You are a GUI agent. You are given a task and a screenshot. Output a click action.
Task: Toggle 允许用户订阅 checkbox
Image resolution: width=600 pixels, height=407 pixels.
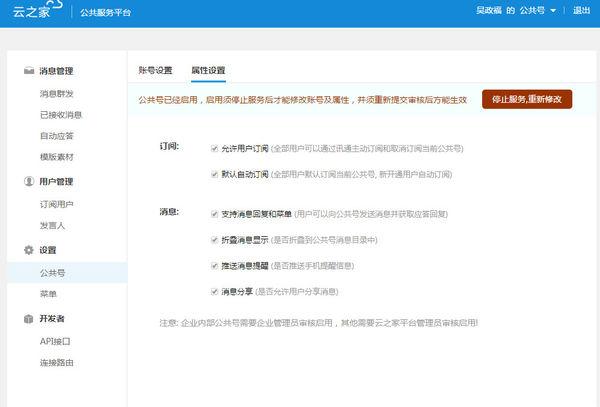214,148
